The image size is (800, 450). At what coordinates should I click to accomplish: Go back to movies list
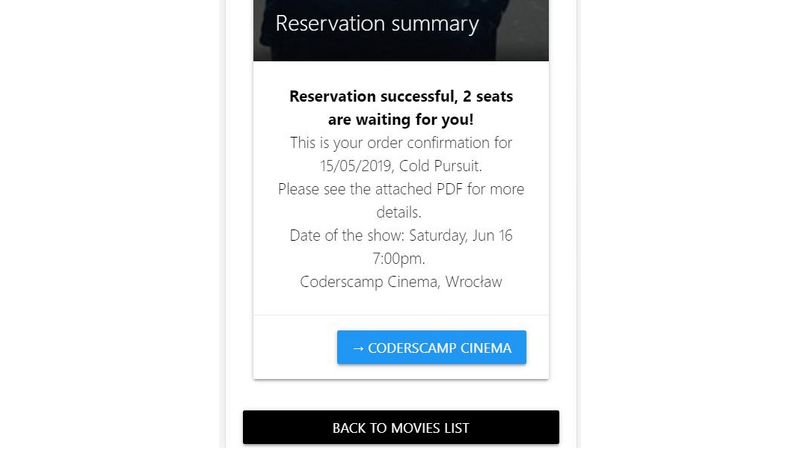[401, 428]
